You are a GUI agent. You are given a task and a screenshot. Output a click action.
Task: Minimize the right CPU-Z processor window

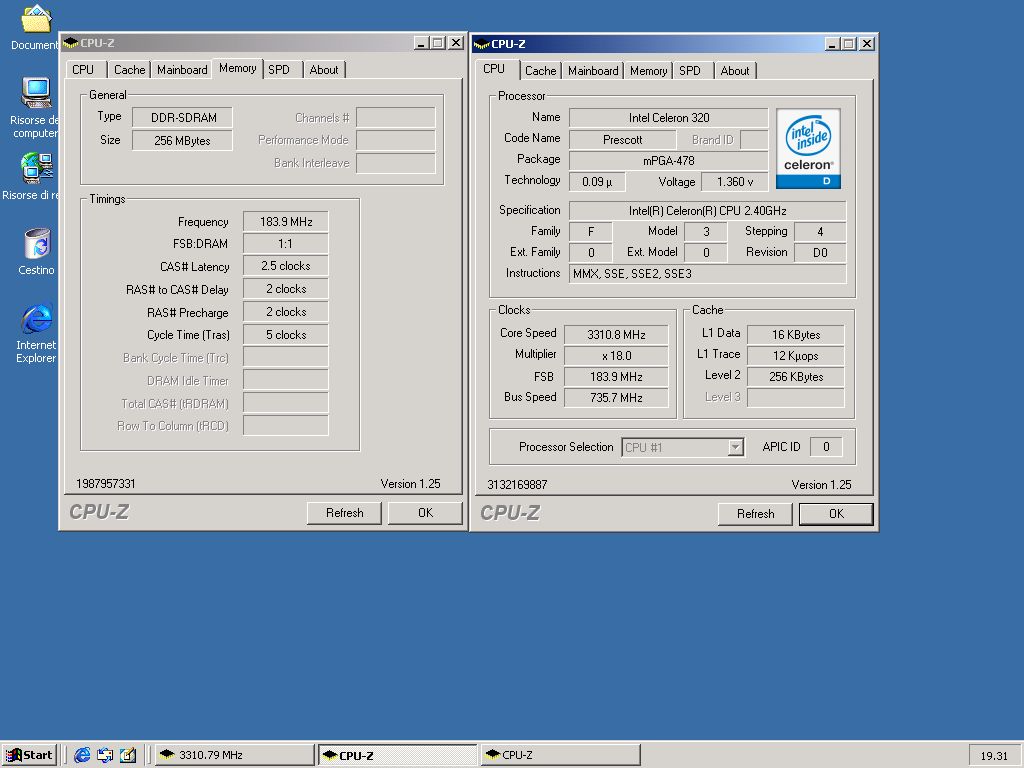point(832,44)
